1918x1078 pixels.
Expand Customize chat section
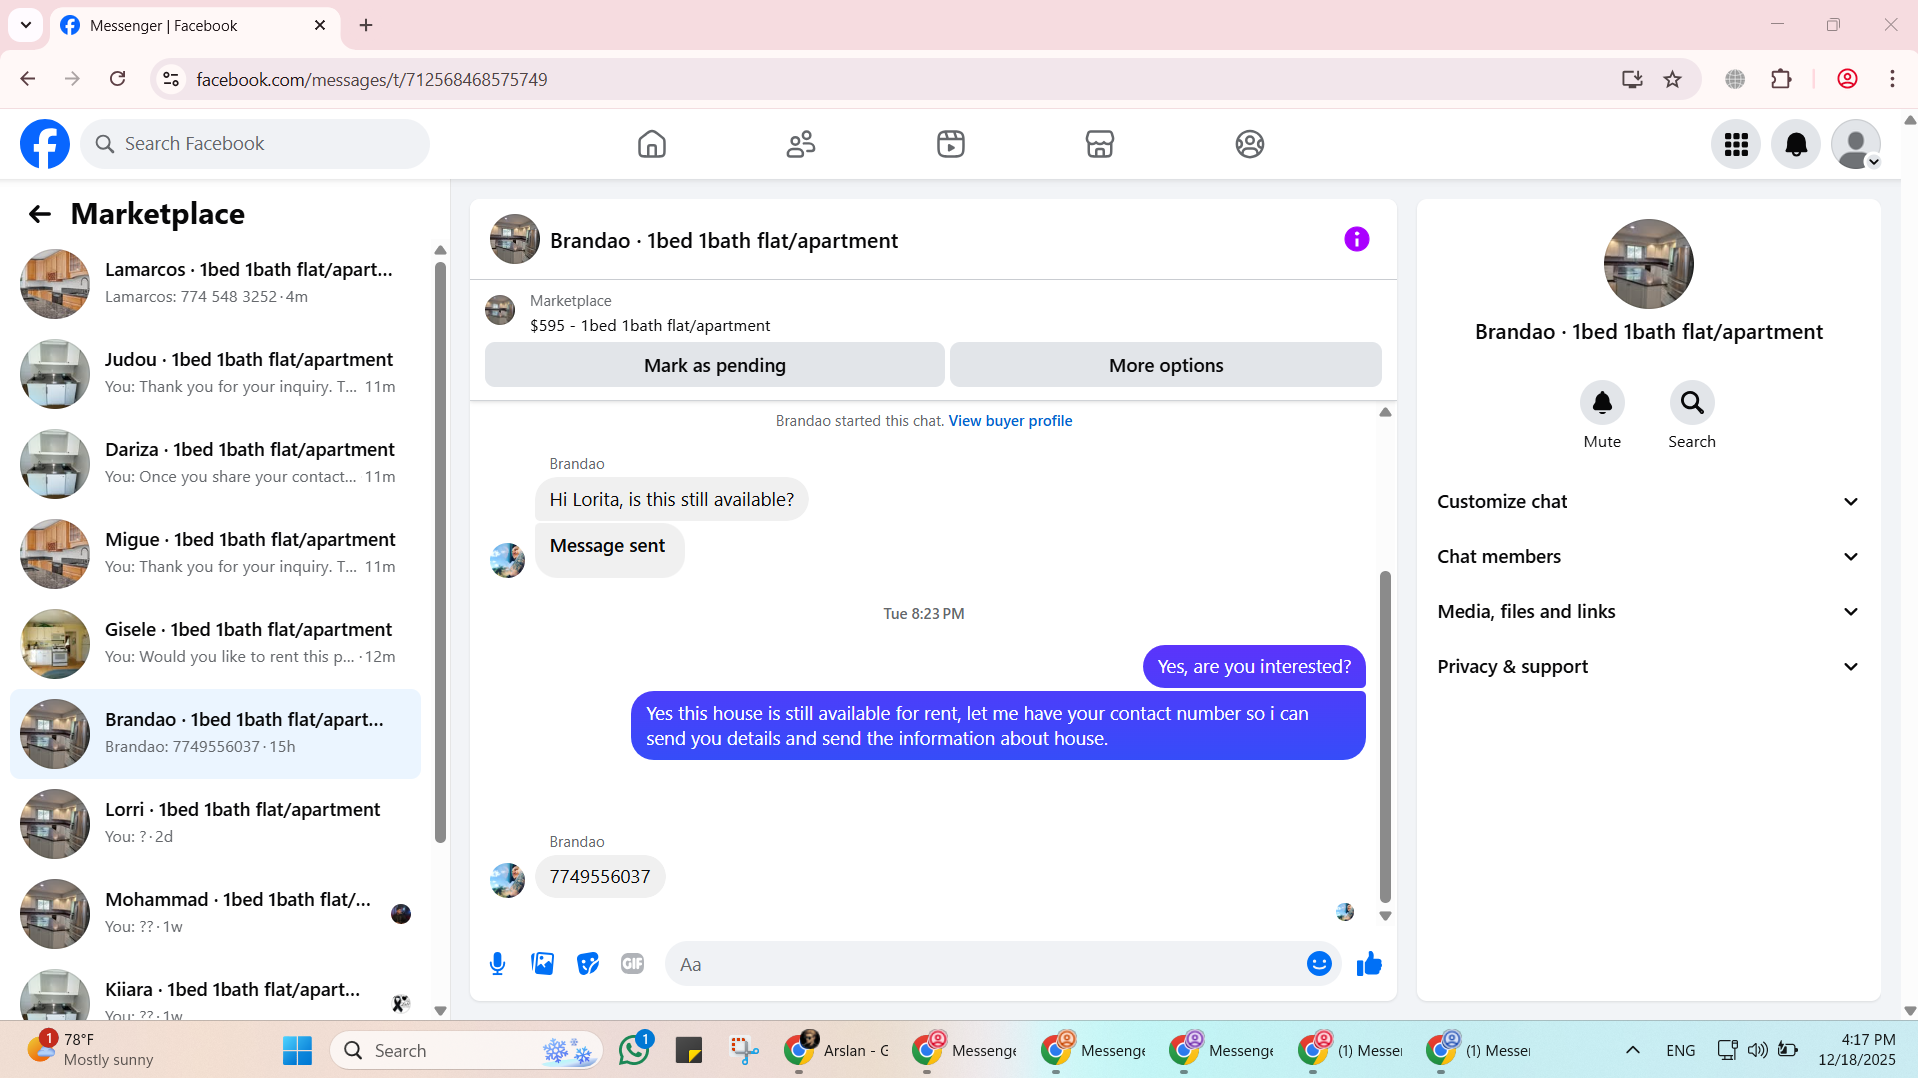(x=1648, y=502)
